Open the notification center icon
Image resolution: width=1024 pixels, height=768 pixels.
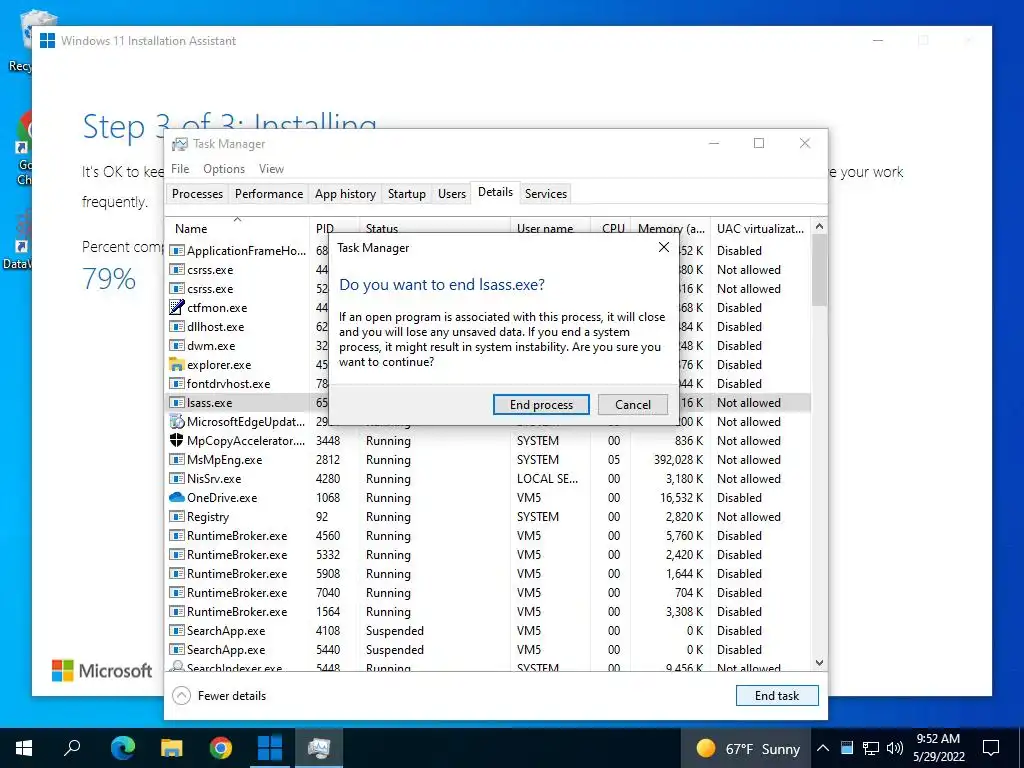(991, 748)
